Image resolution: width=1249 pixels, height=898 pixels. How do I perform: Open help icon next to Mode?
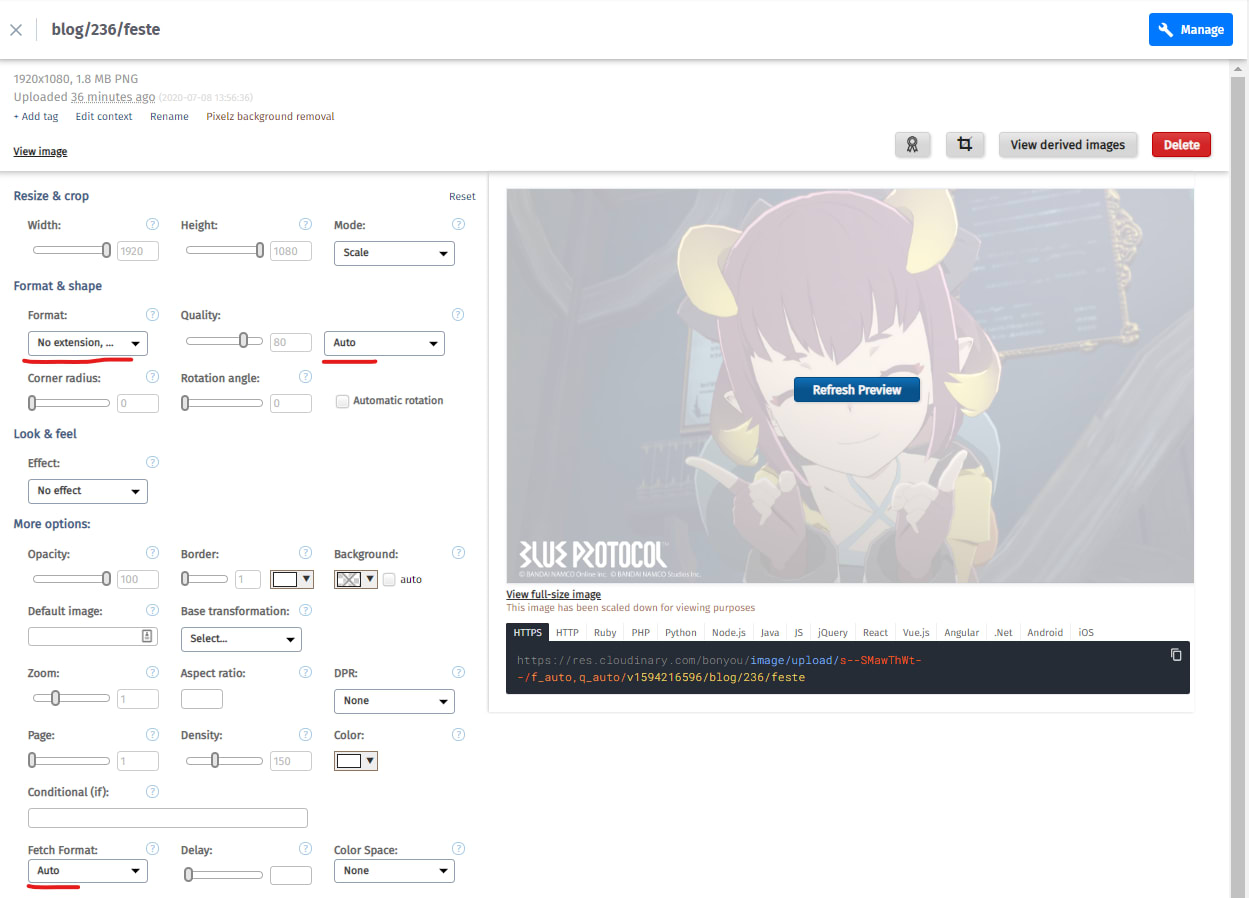point(458,225)
